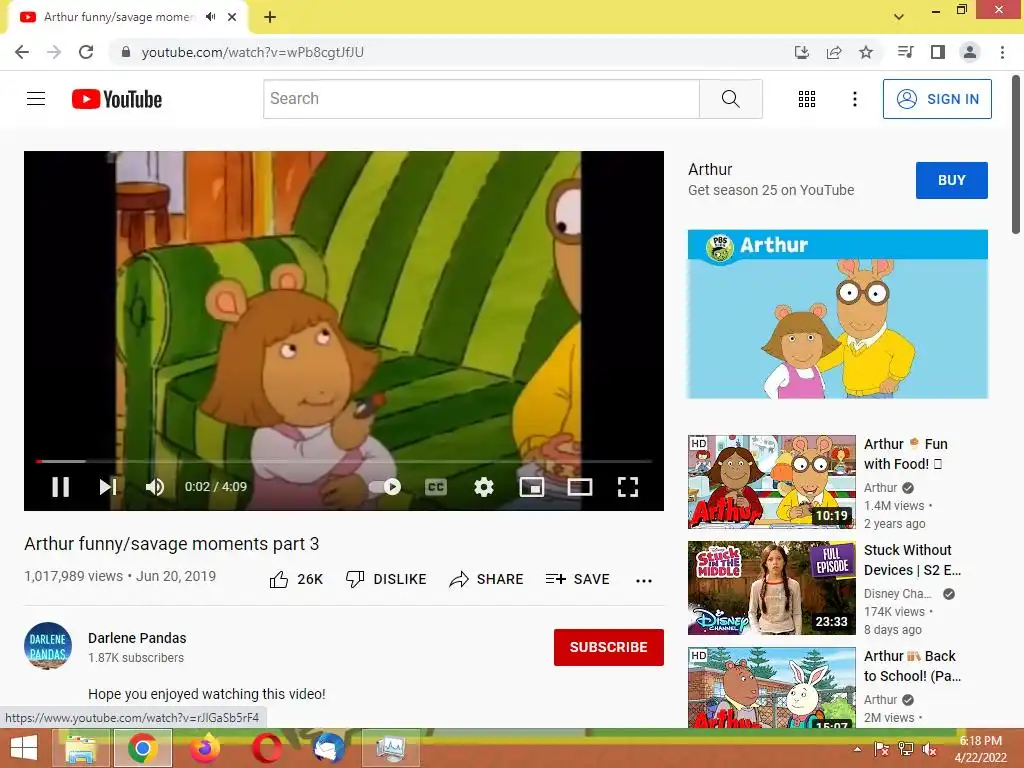Open File Explorer from taskbar
1024x768 pixels.
coord(80,748)
